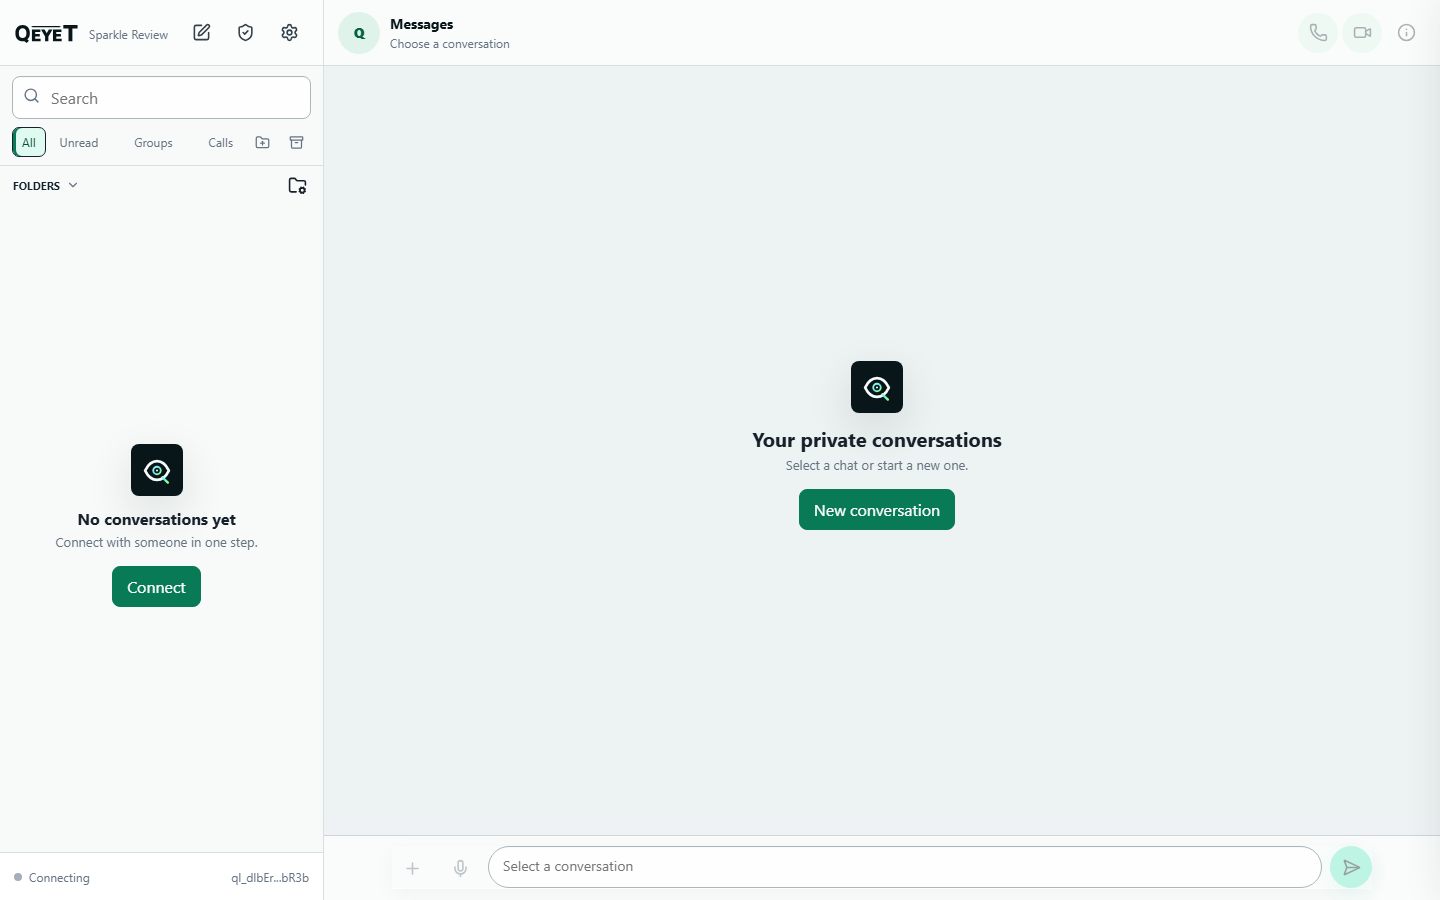Click the 'Select a conversation' message field
This screenshot has width=1440, height=900.
(904, 867)
